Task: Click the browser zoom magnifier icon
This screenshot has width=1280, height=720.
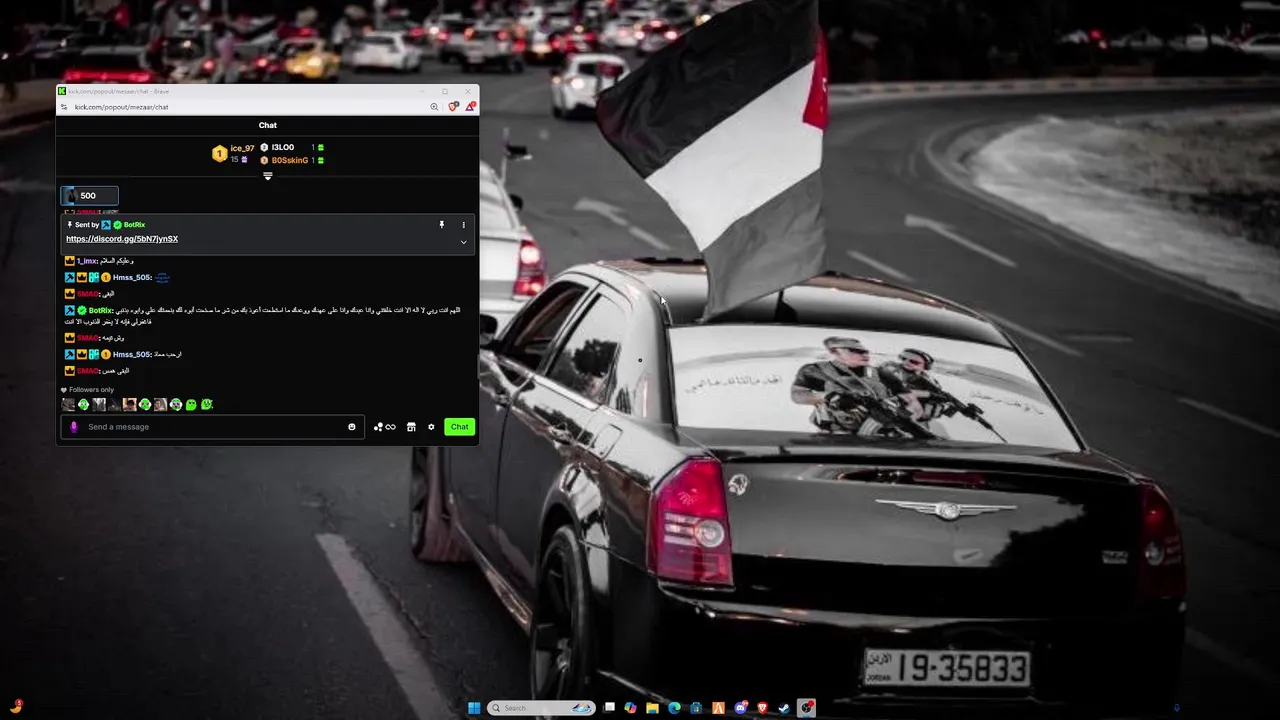Action: 434,107
